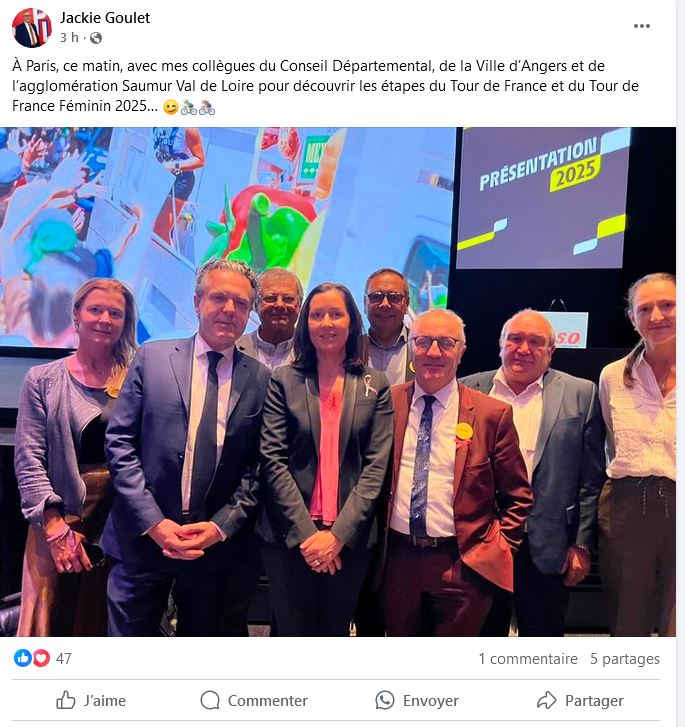Show the 1 commentaire link
The height and width of the screenshot is (727, 685).
click(528, 659)
